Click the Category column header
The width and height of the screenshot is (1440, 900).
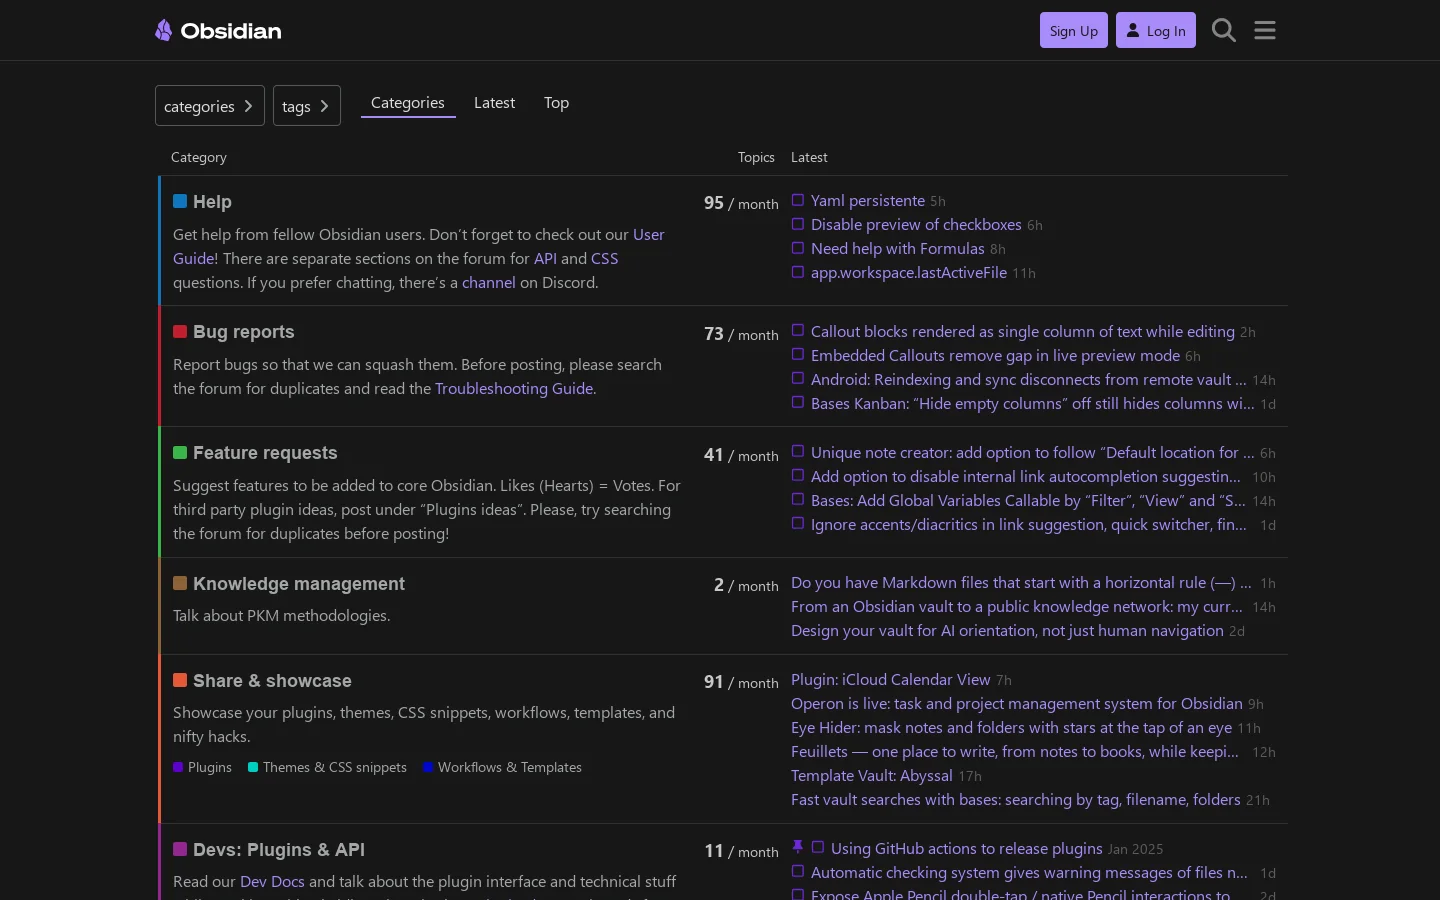click(x=199, y=157)
